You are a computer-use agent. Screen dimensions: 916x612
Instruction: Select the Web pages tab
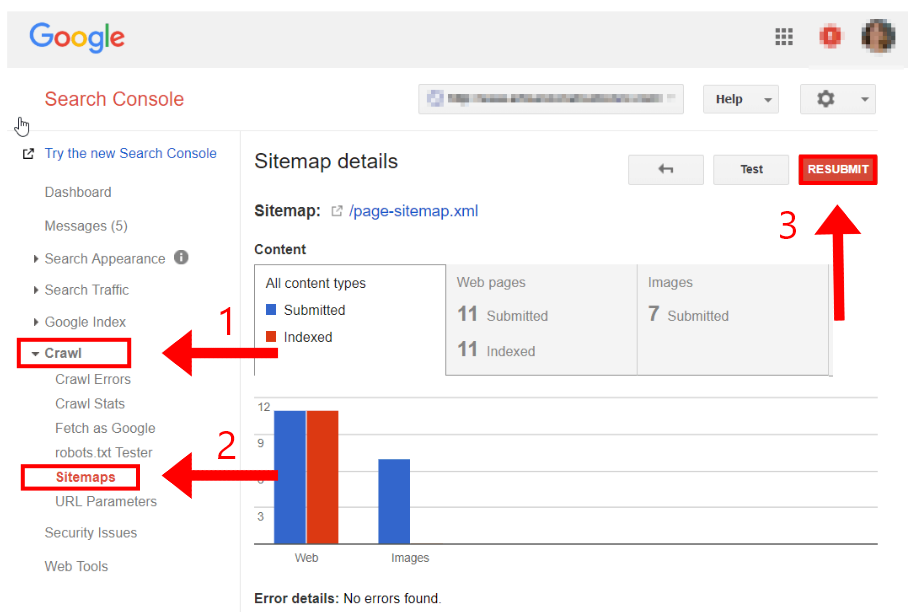pyautogui.click(x=542, y=319)
